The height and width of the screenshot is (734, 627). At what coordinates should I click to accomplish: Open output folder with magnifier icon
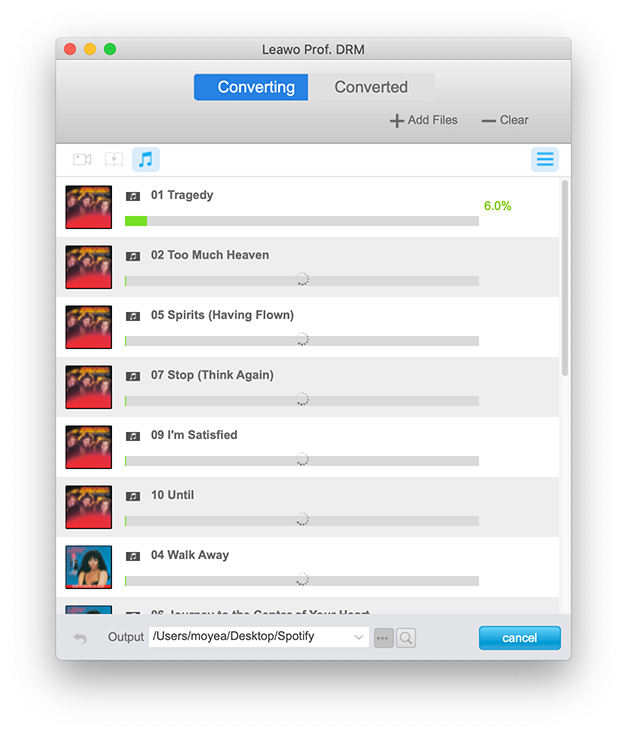[x=406, y=638]
